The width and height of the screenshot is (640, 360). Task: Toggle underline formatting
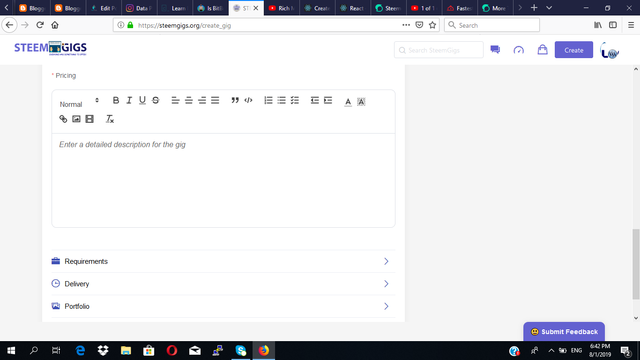142,100
